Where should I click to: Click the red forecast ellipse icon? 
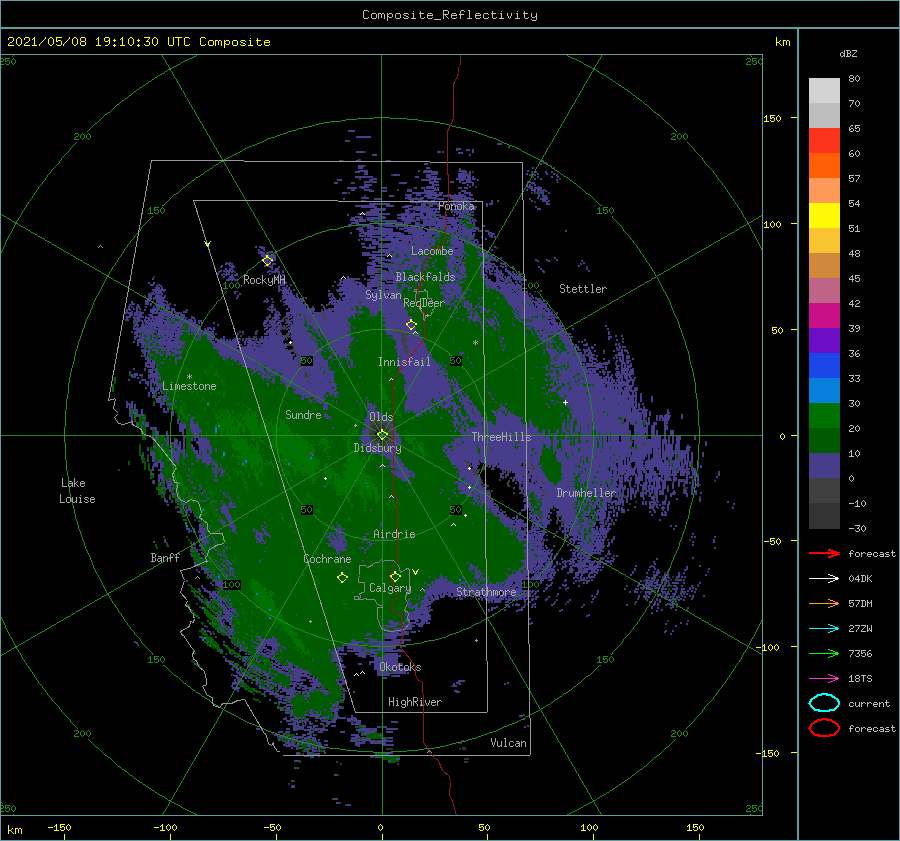824,728
